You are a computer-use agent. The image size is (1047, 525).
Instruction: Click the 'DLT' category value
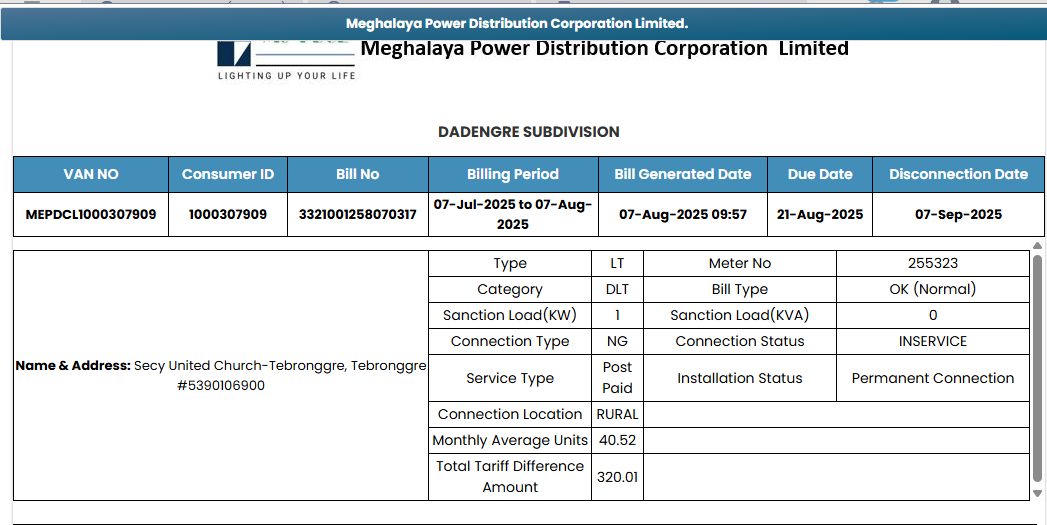tap(617, 290)
